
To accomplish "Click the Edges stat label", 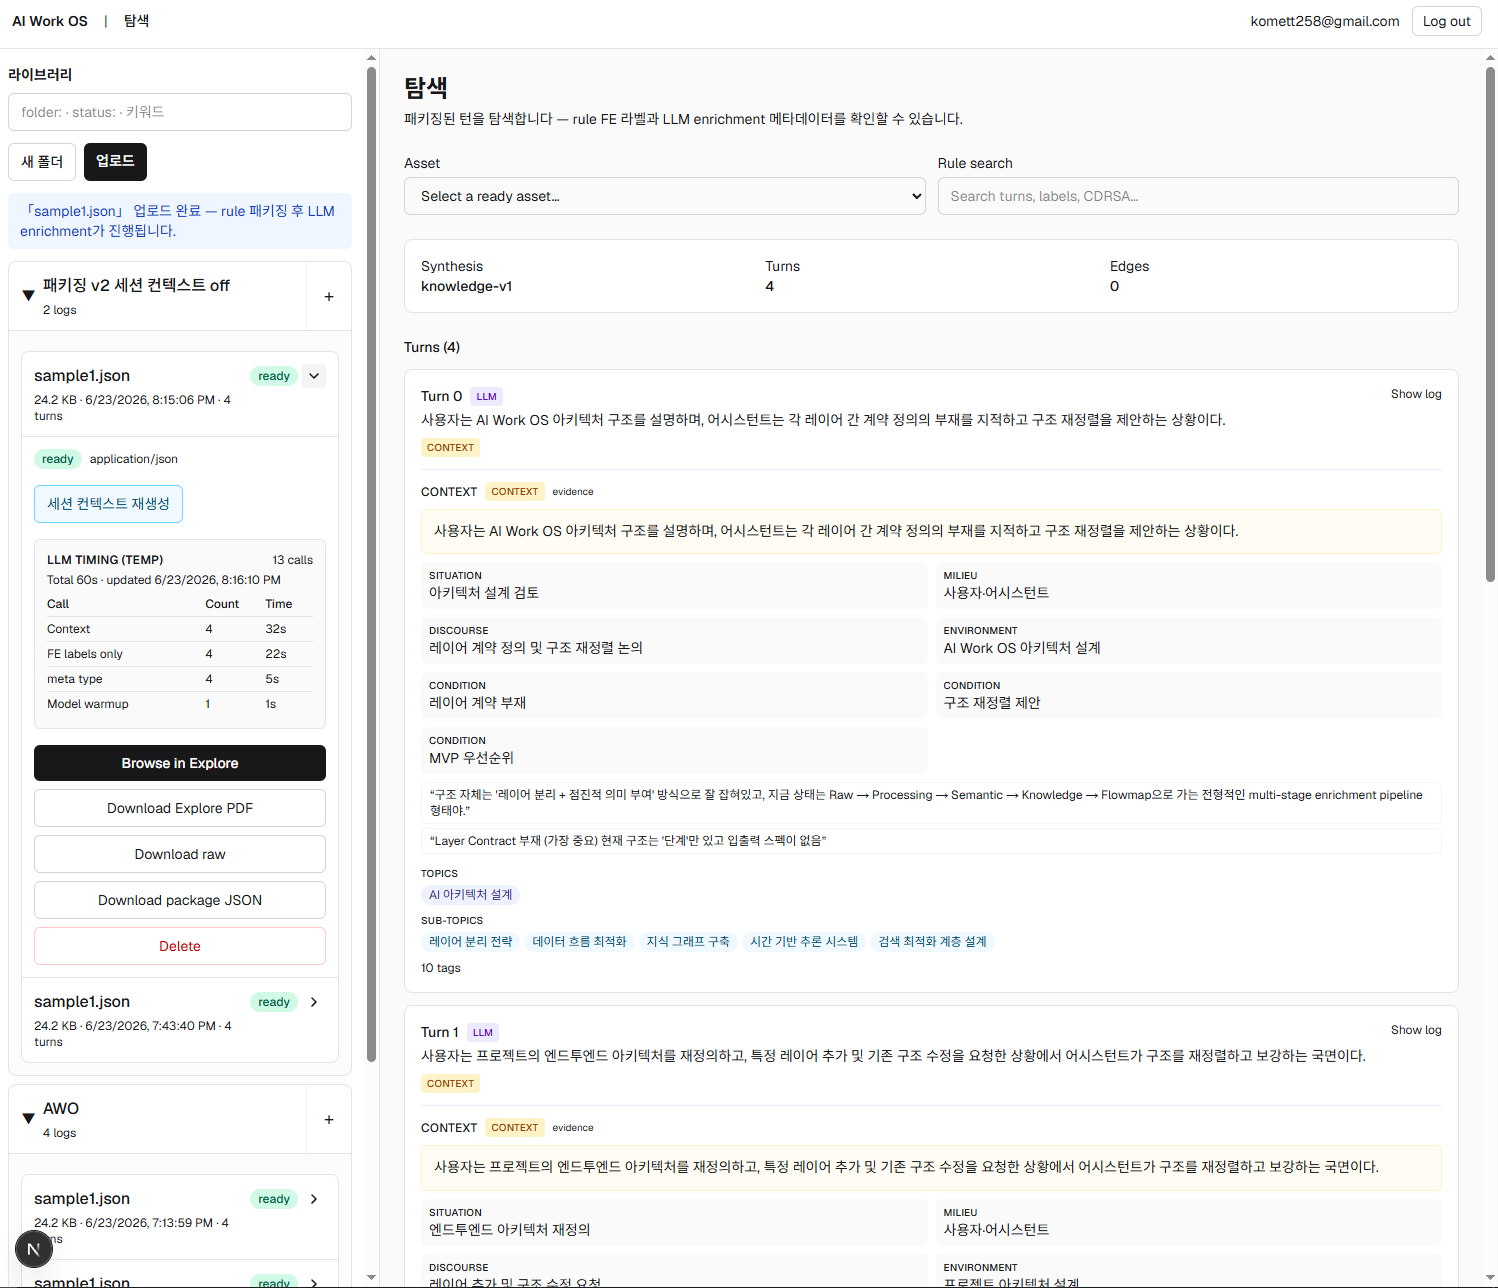I will 1129,266.
